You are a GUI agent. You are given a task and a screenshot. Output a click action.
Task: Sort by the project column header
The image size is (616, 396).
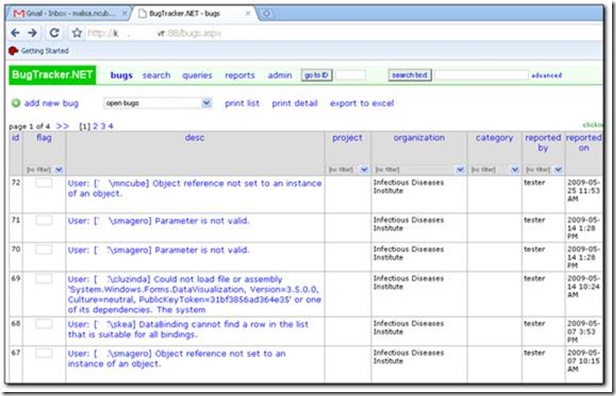pyautogui.click(x=347, y=138)
